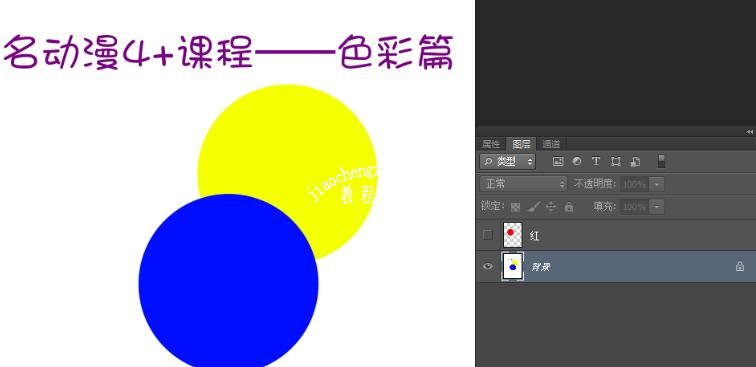Screen dimensions: 756x367
Task: Click lock transparent pixels icon
Action: [515, 207]
